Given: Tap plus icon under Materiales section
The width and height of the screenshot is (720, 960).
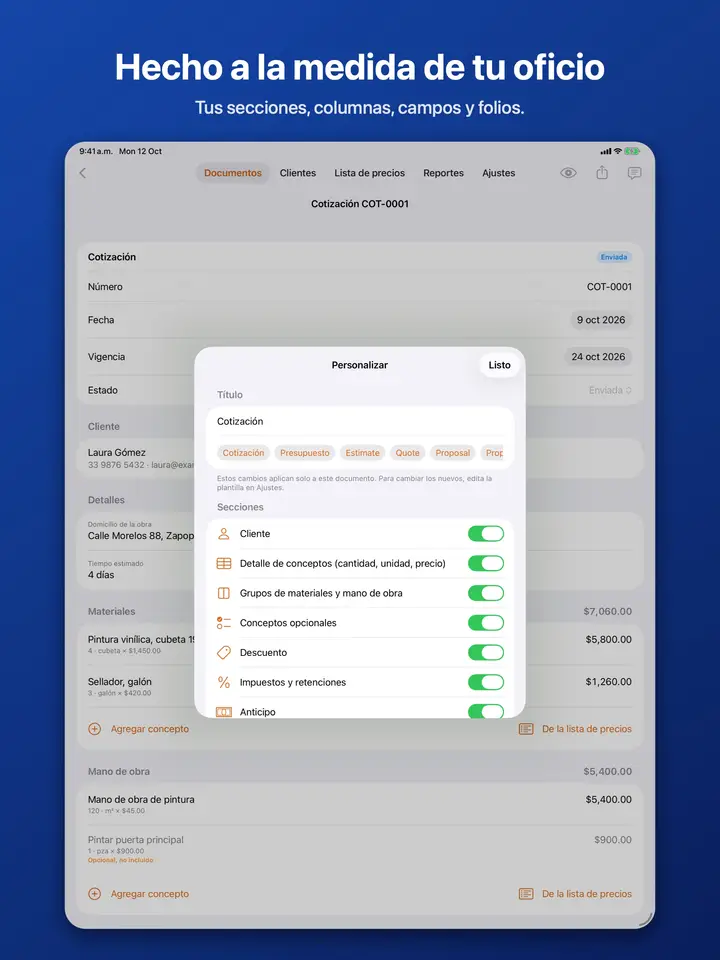Looking at the screenshot, I should click(94, 729).
